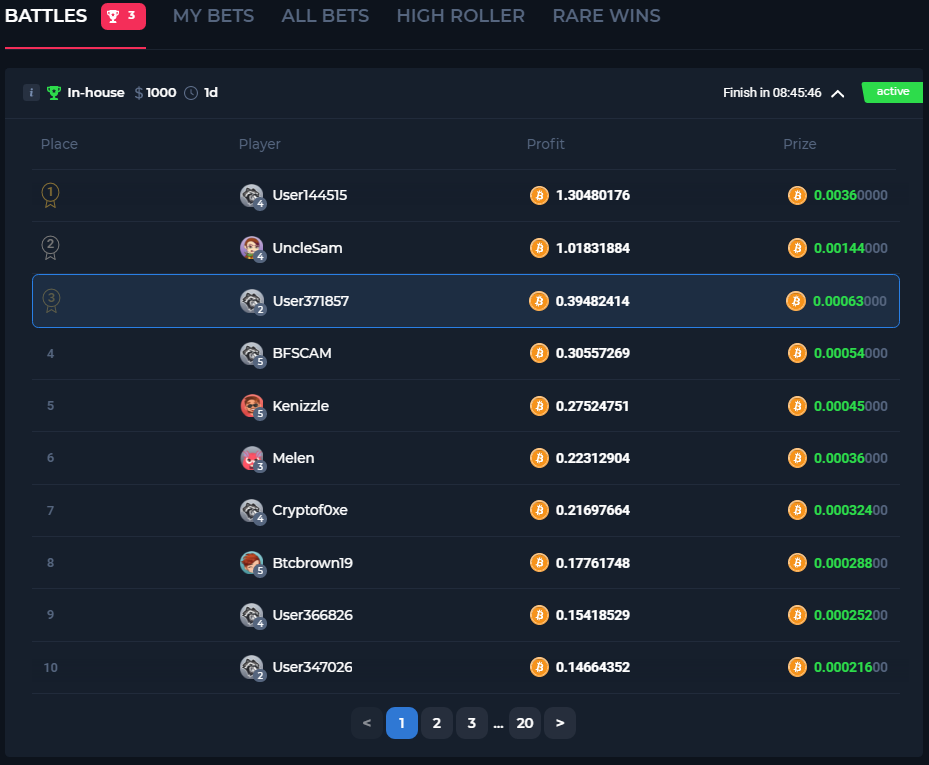The image size is (929, 765).
Task: Click the $1000 prize pool label
Action: pyautogui.click(x=155, y=93)
